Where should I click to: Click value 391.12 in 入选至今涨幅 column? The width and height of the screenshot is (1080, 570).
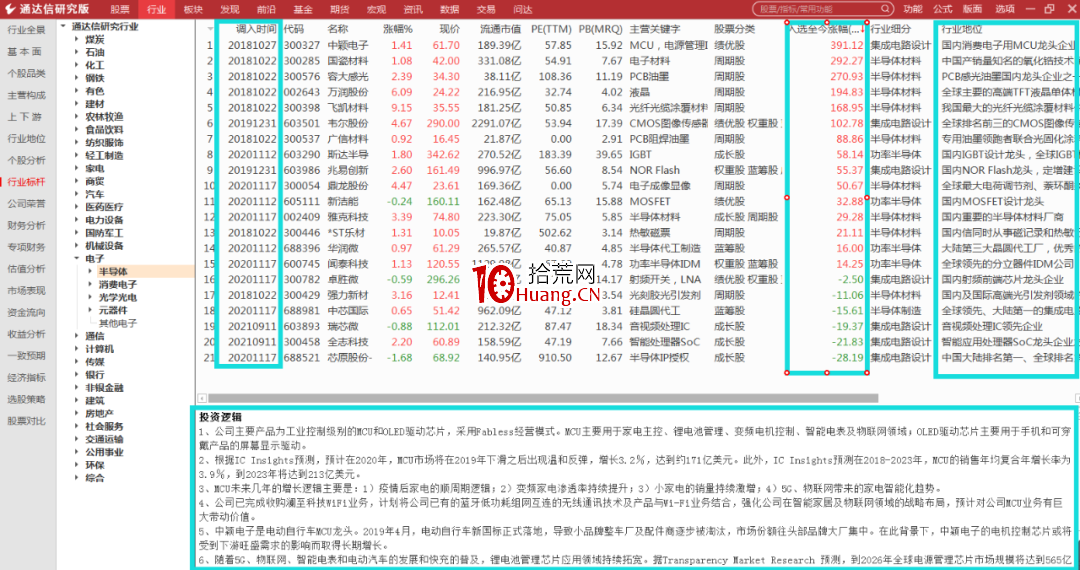[x=847, y=45]
